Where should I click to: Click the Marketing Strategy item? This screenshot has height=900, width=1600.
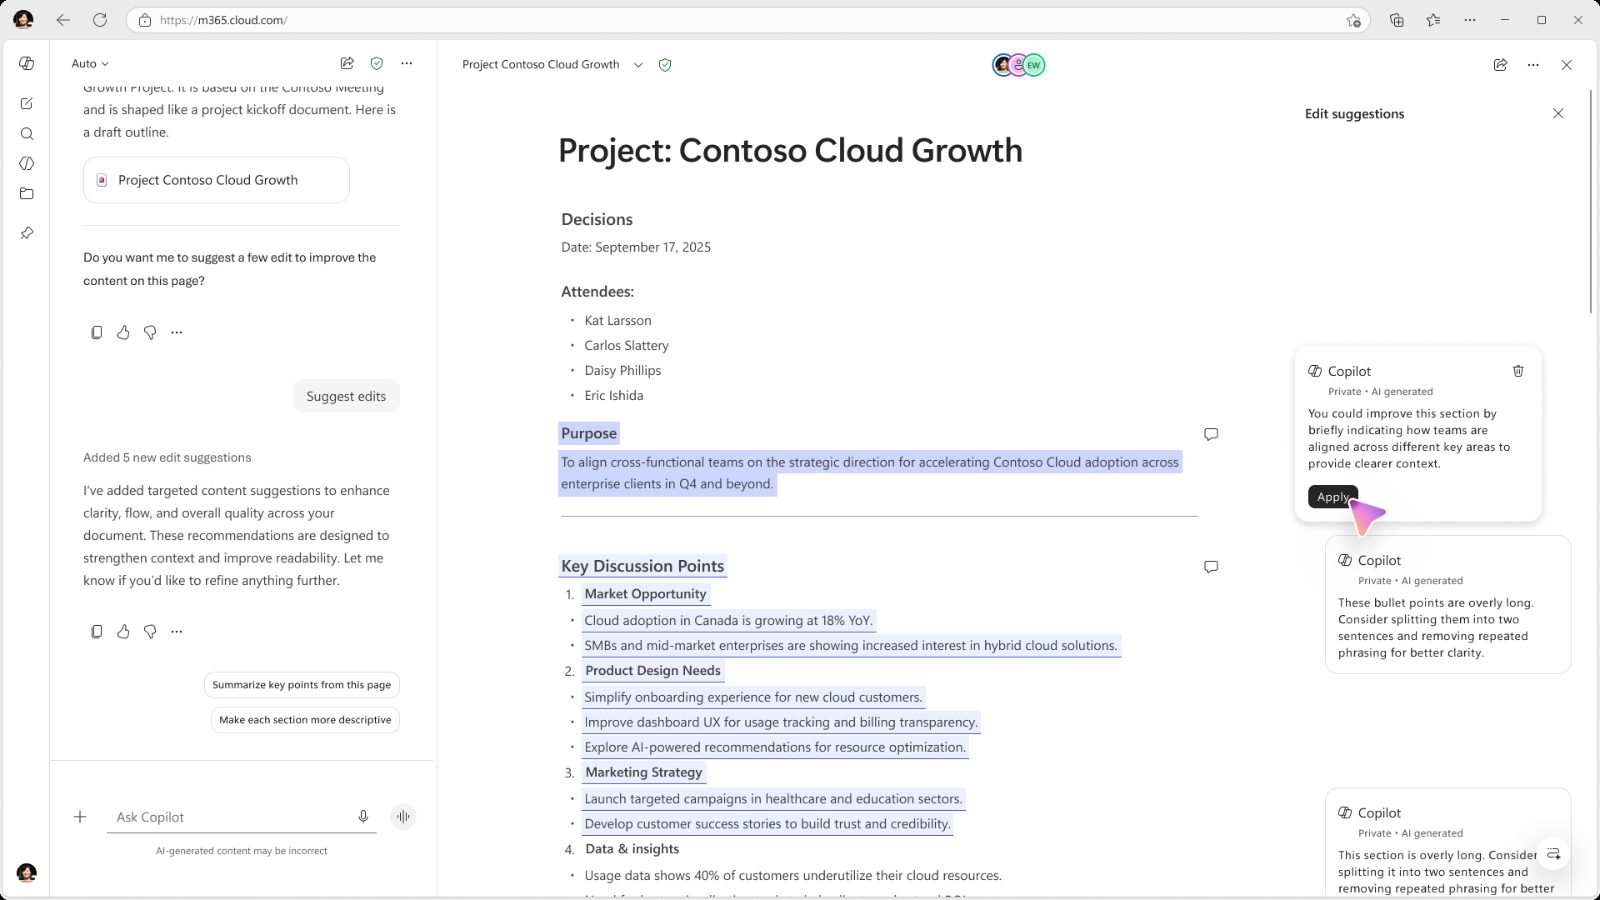644,772
